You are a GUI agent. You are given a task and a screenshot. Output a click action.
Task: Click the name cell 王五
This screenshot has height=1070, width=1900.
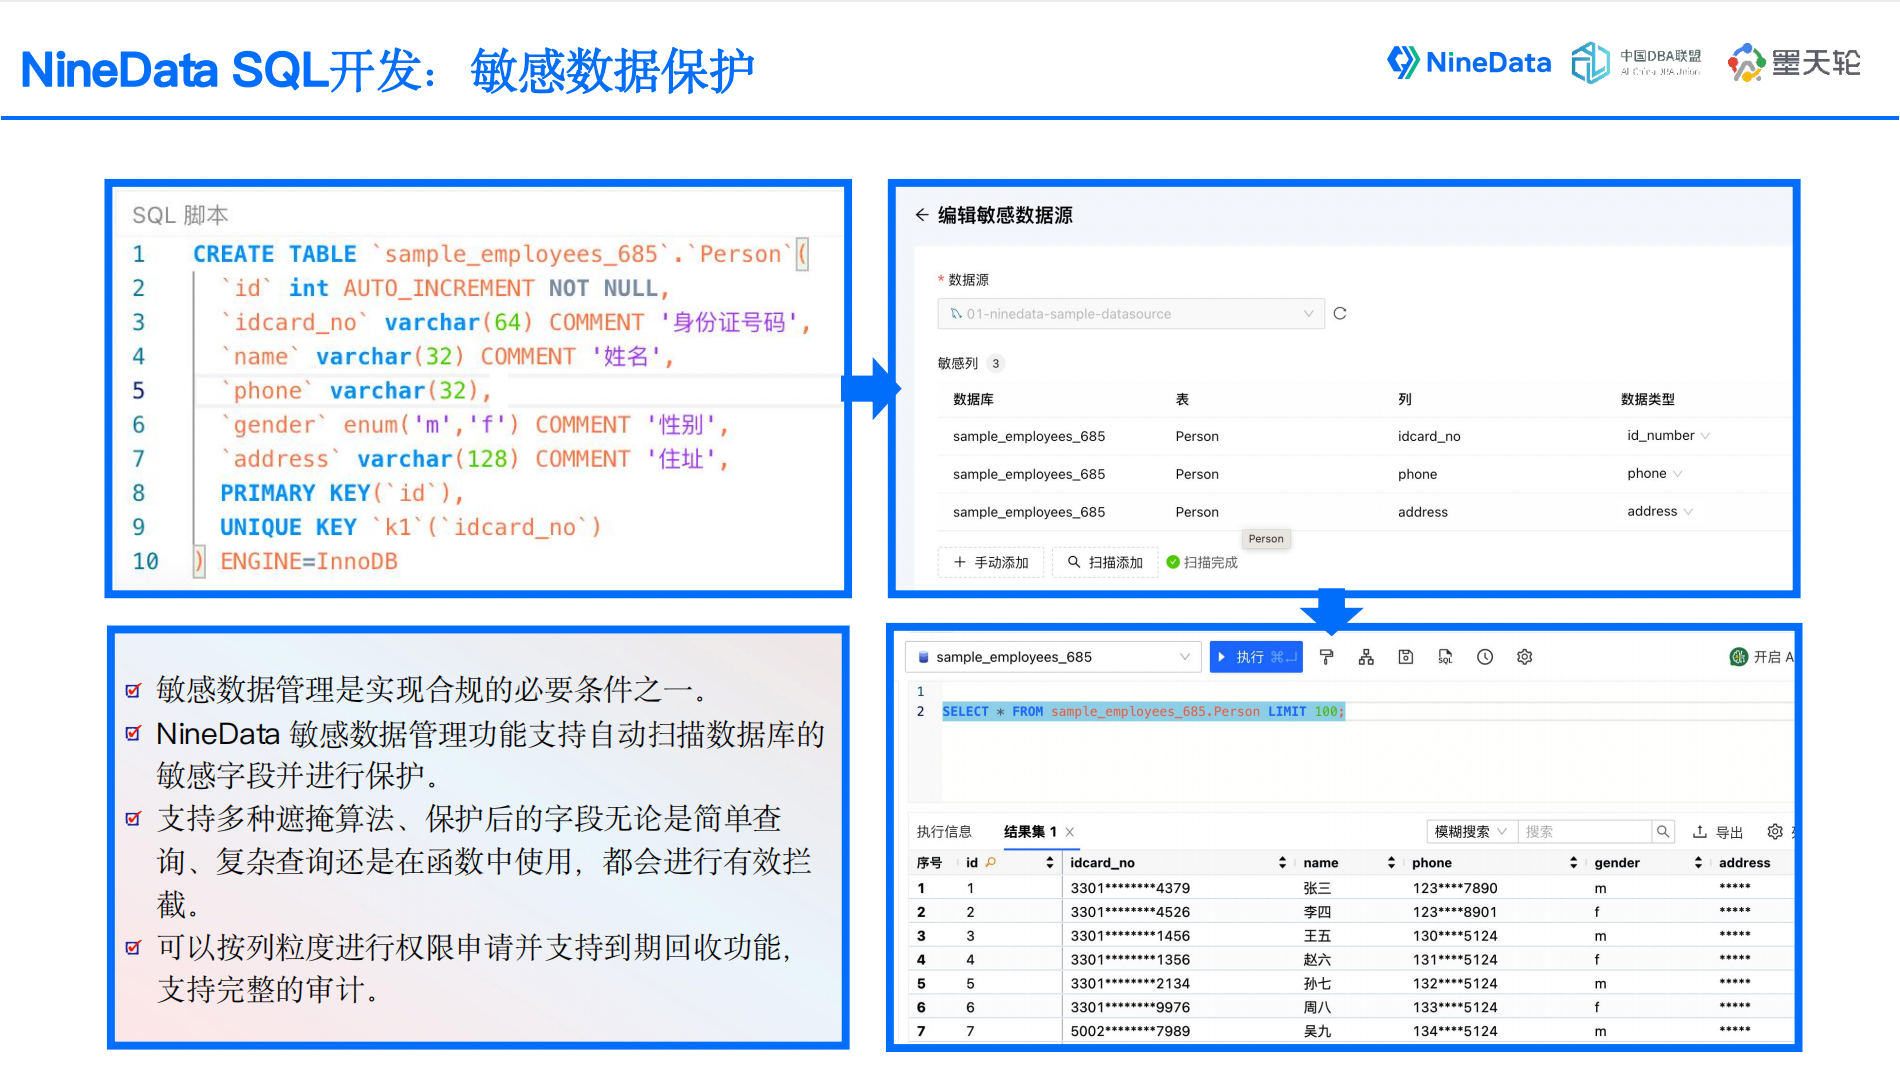point(1317,936)
